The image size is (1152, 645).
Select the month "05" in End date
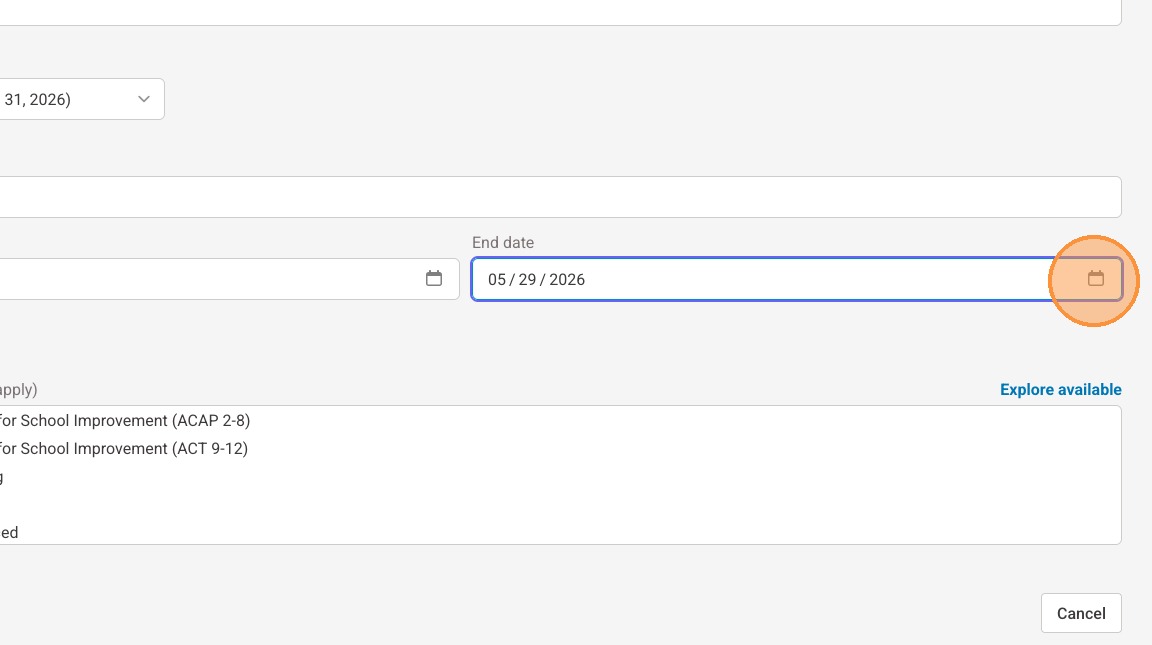pyautogui.click(x=497, y=279)
